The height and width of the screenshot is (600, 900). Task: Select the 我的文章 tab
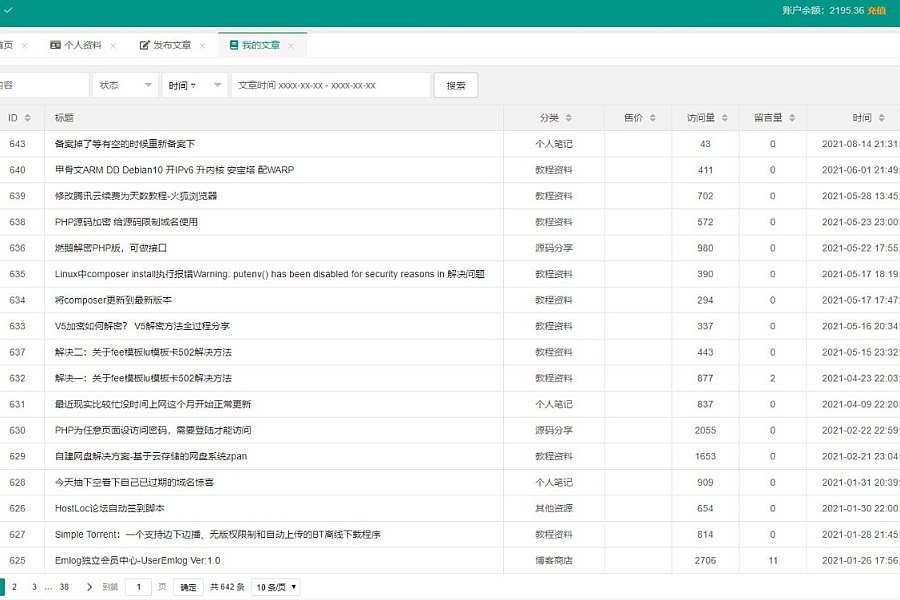point(261,45)
